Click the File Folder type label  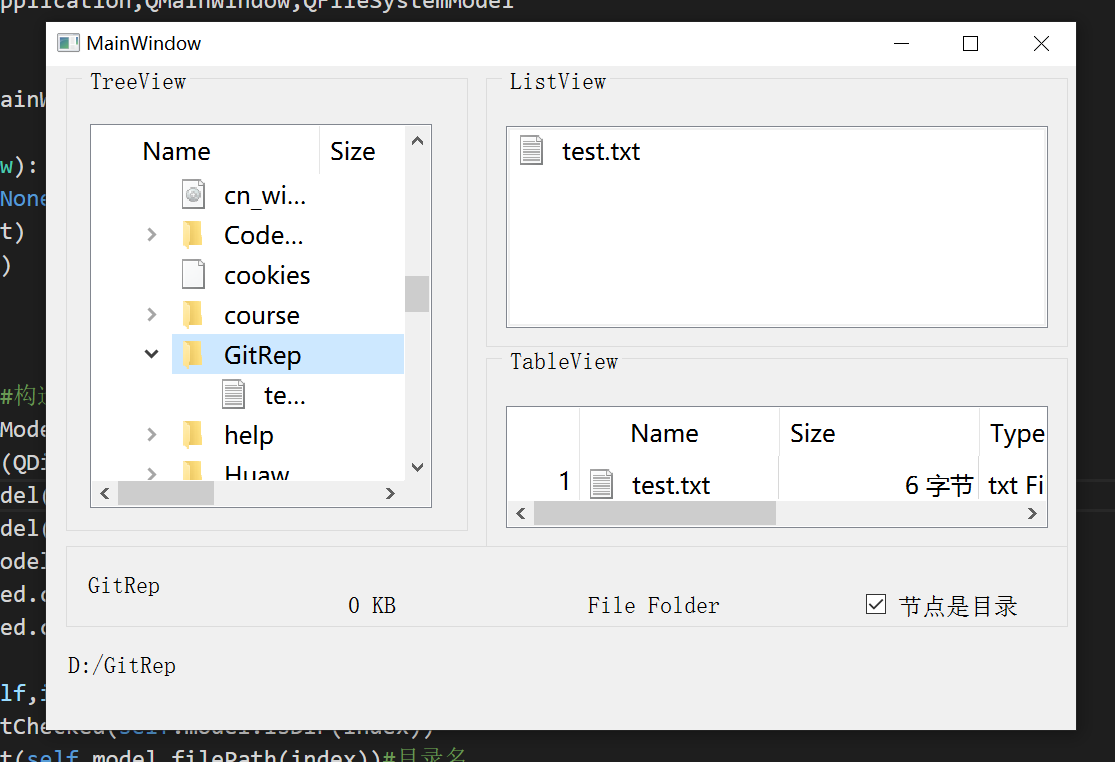(x=653, y=605)
